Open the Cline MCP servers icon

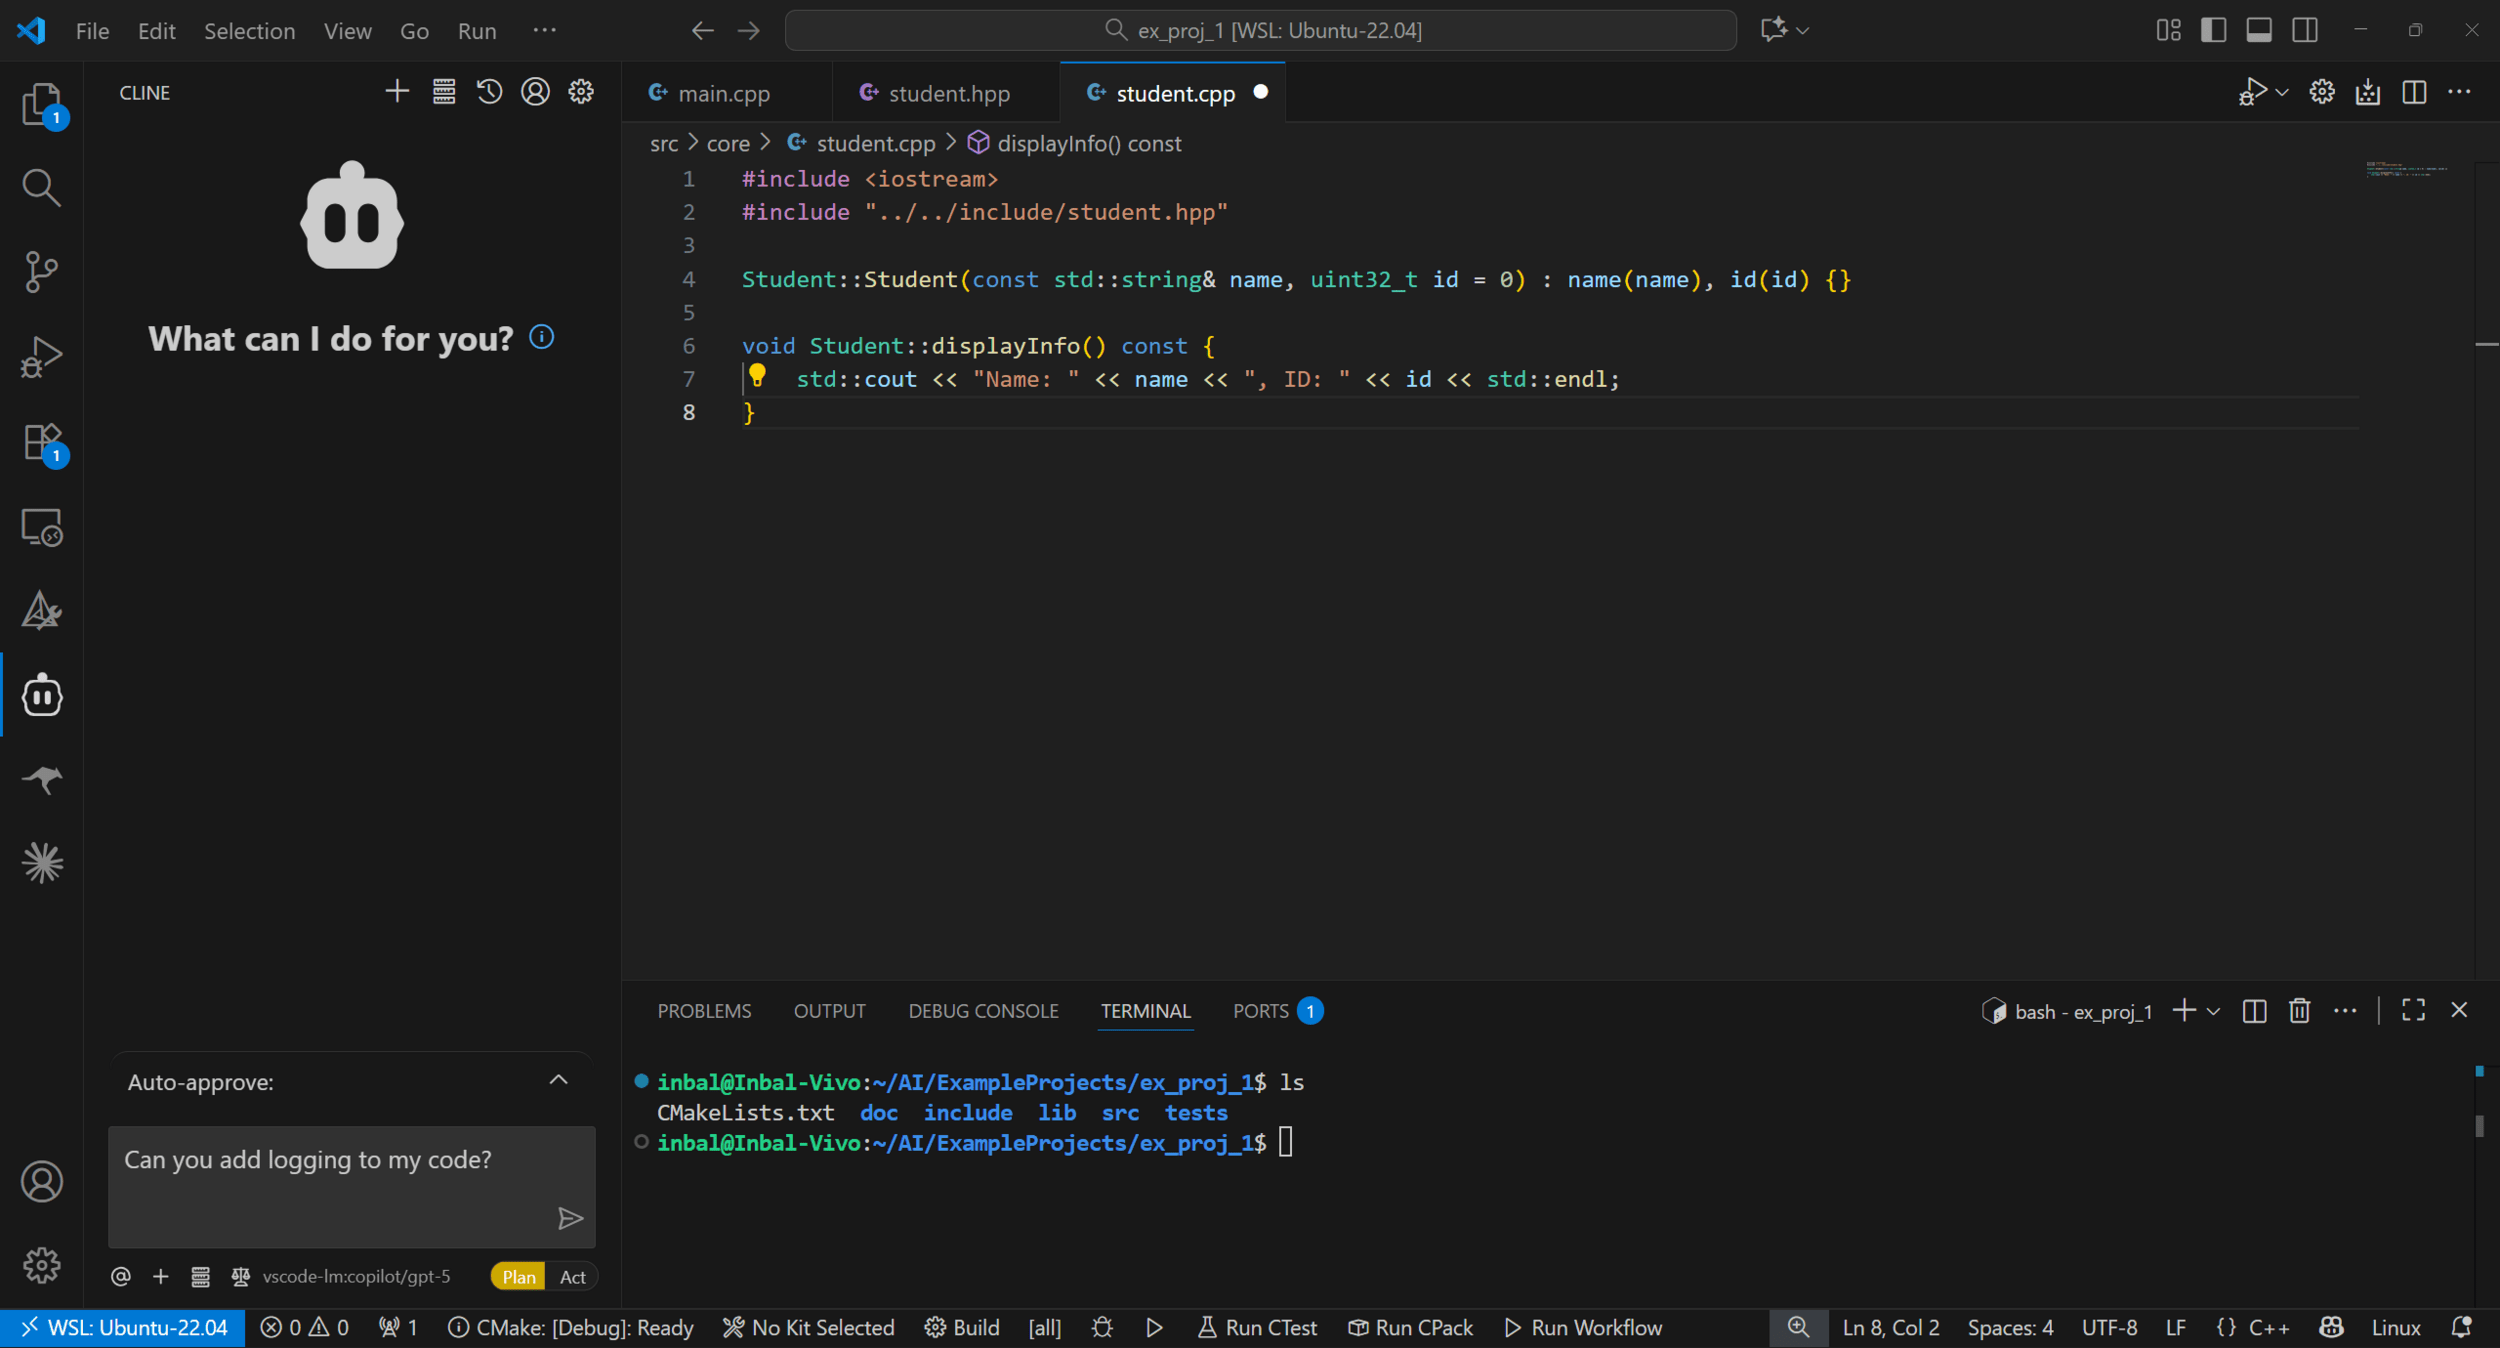tap(444, 92)
